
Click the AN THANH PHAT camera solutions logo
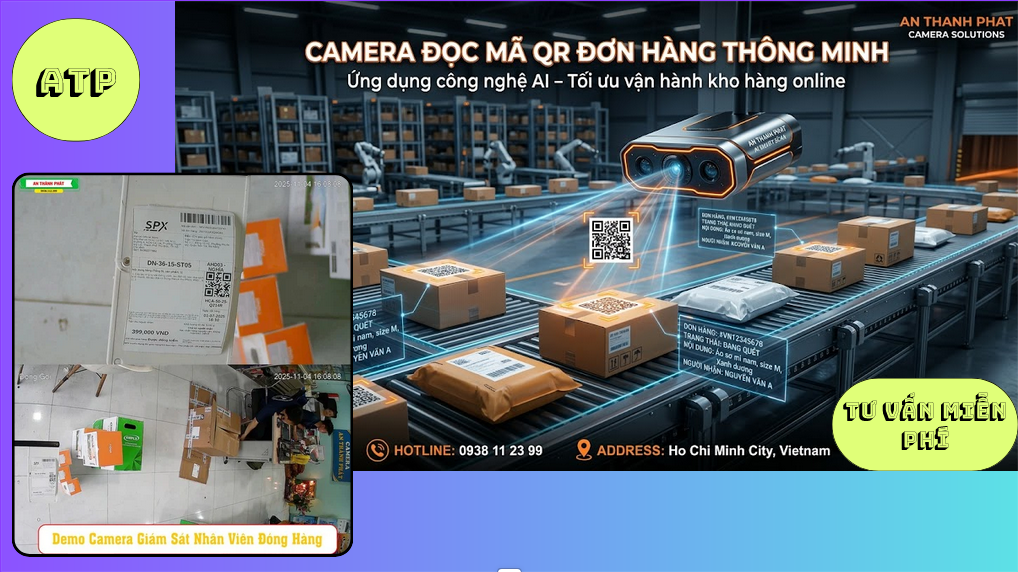[x=956, y=27]
